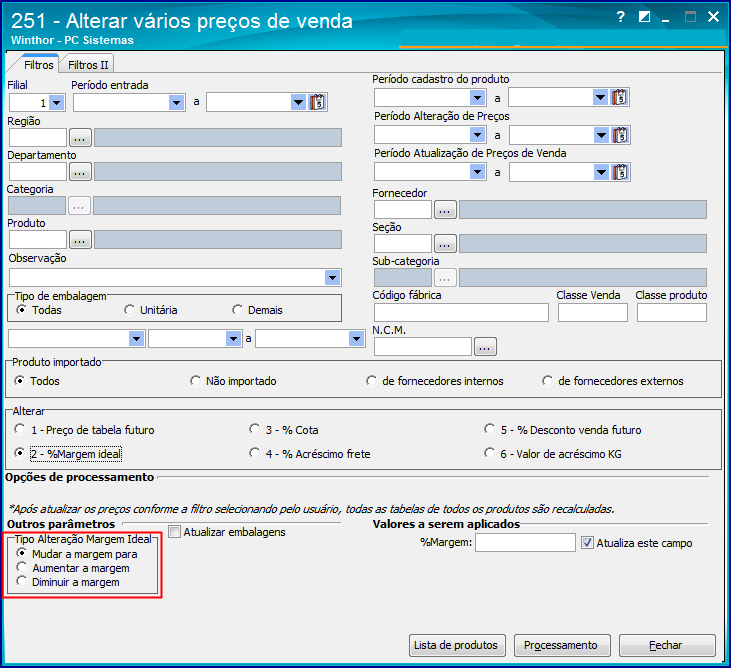Expand the Filial dropdown
This screenshot has width=731, height=668.
57,103
